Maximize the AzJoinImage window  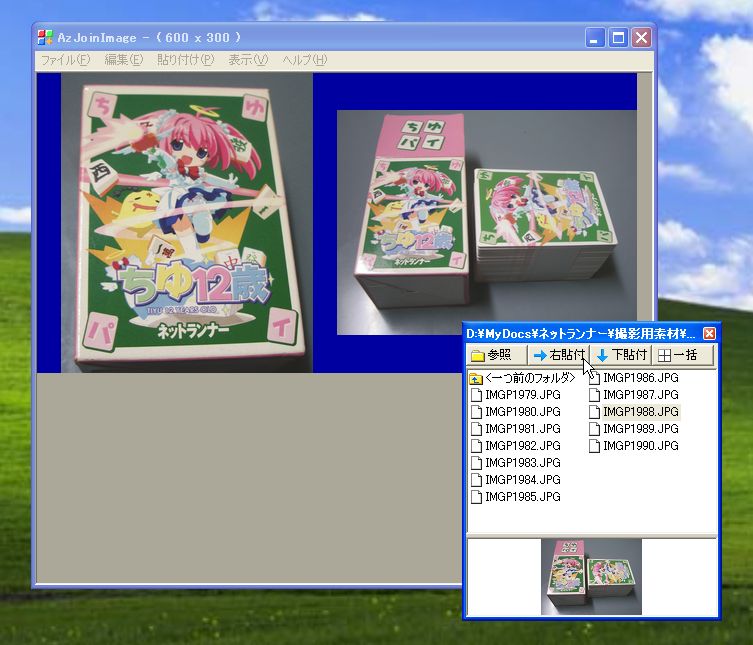pos(618,37)
